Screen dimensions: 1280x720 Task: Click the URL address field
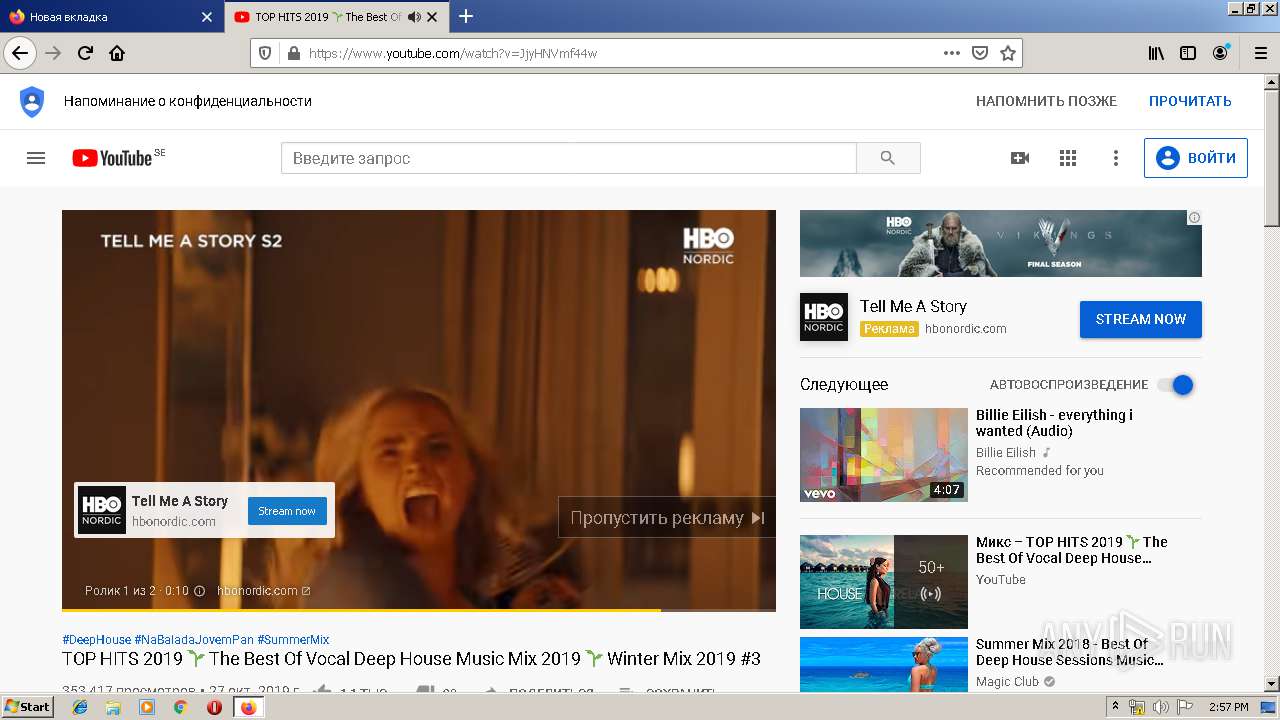[622, 53]
